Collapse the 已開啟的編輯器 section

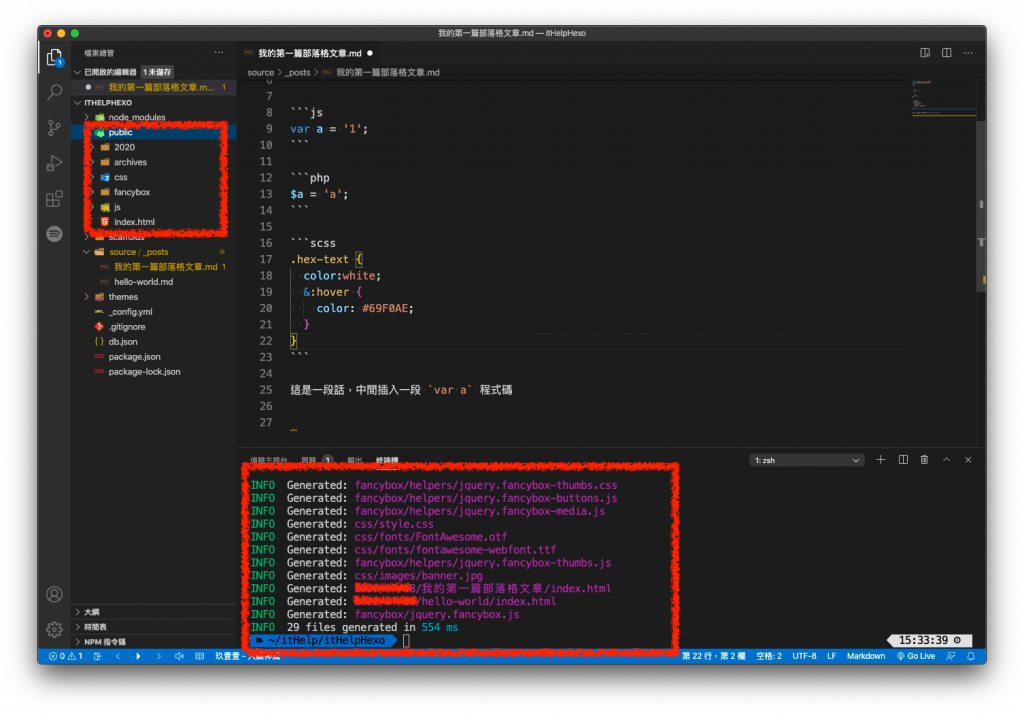pyautogui.click(x=78, y=72)
